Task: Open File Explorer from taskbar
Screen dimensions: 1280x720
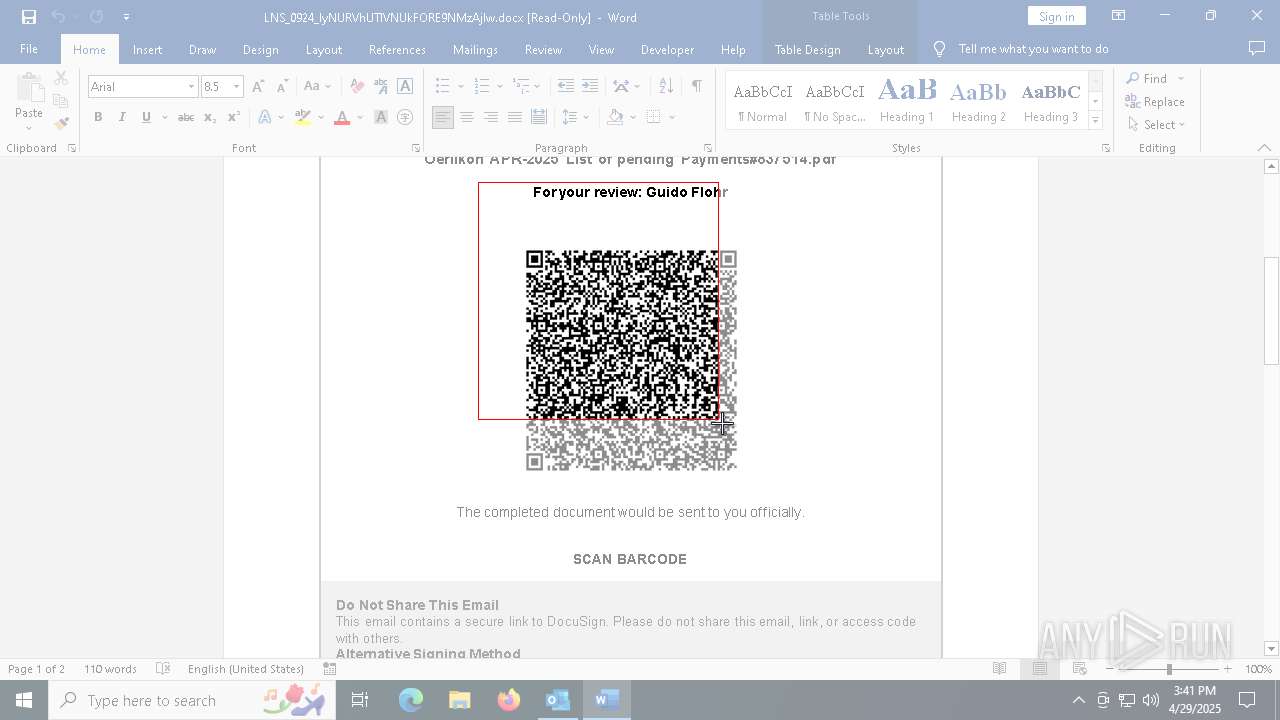Action: pyautogui.click(x=460, y=700)
